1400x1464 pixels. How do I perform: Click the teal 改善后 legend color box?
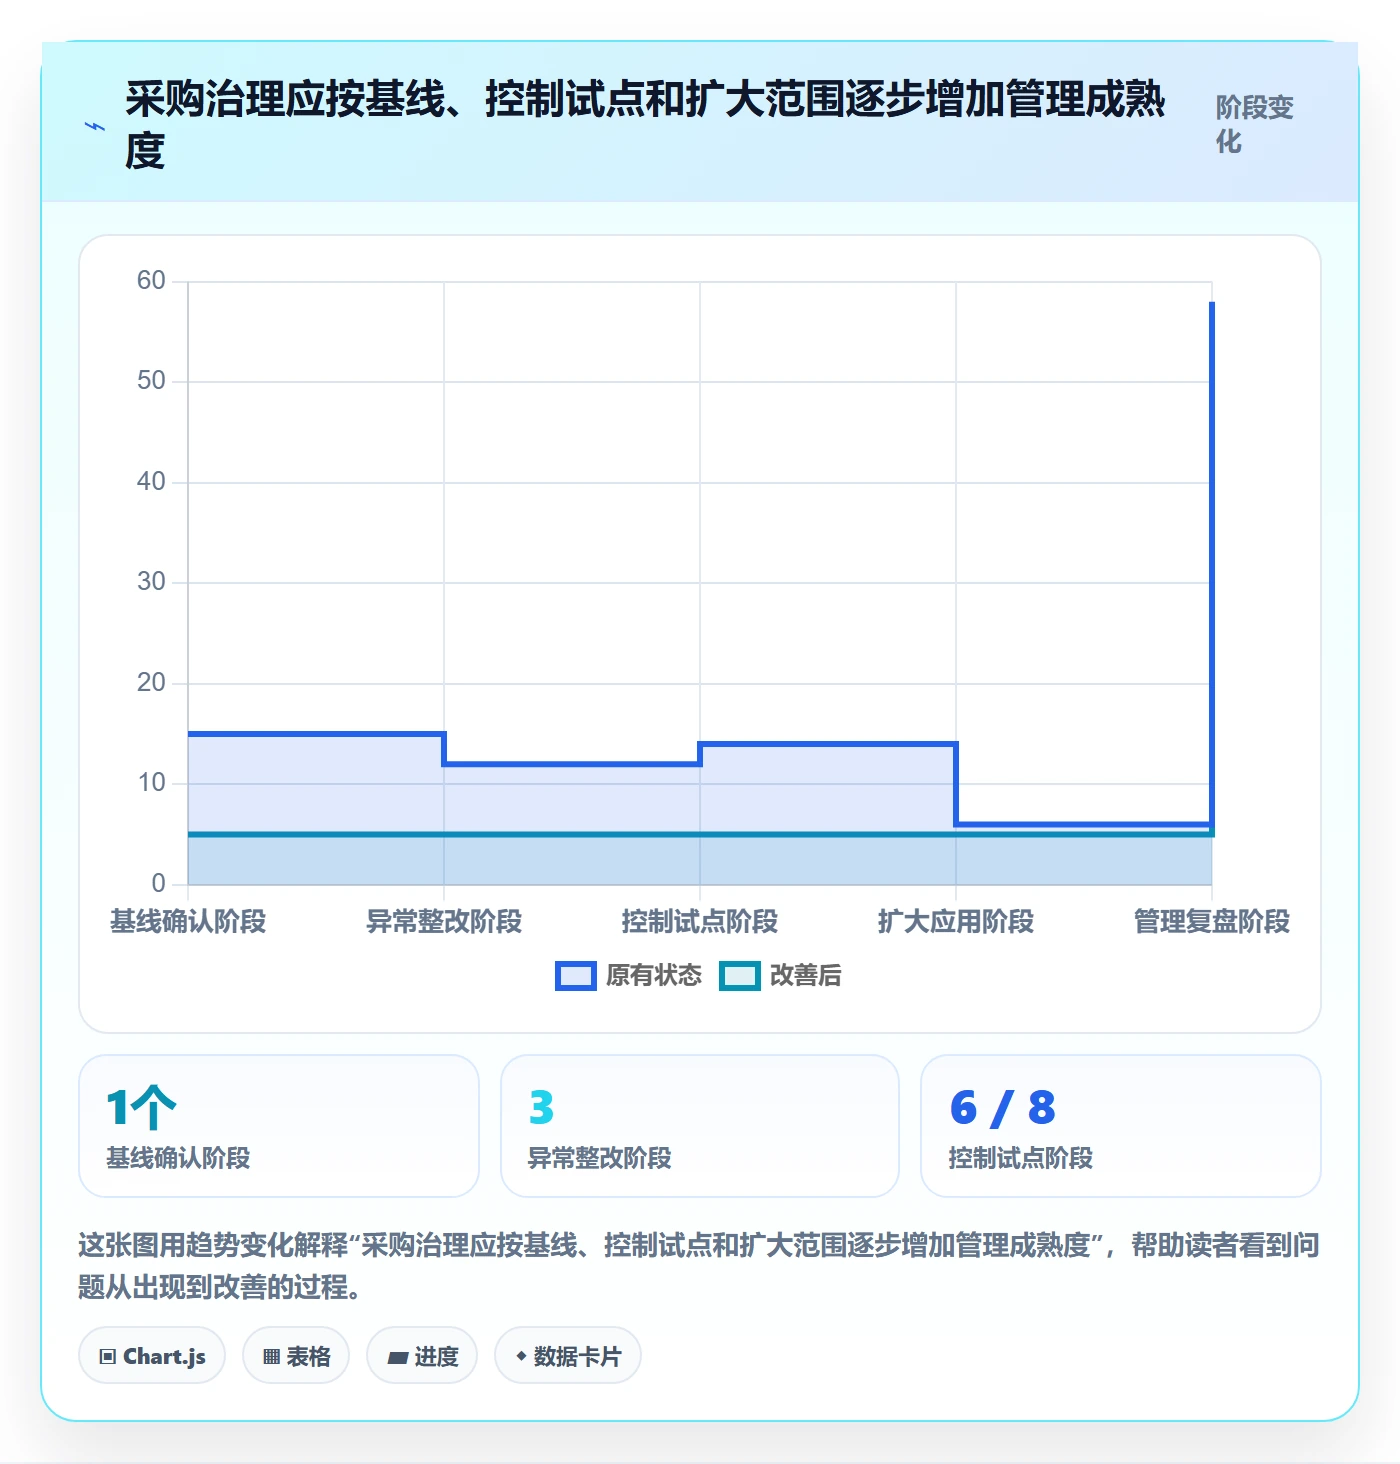coord(740,976)
